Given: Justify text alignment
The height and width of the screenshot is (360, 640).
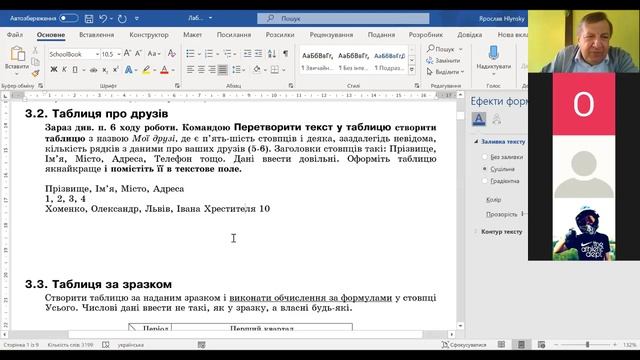Looking at the screenshot, I should pyautogui.click(x=222, y=70).
